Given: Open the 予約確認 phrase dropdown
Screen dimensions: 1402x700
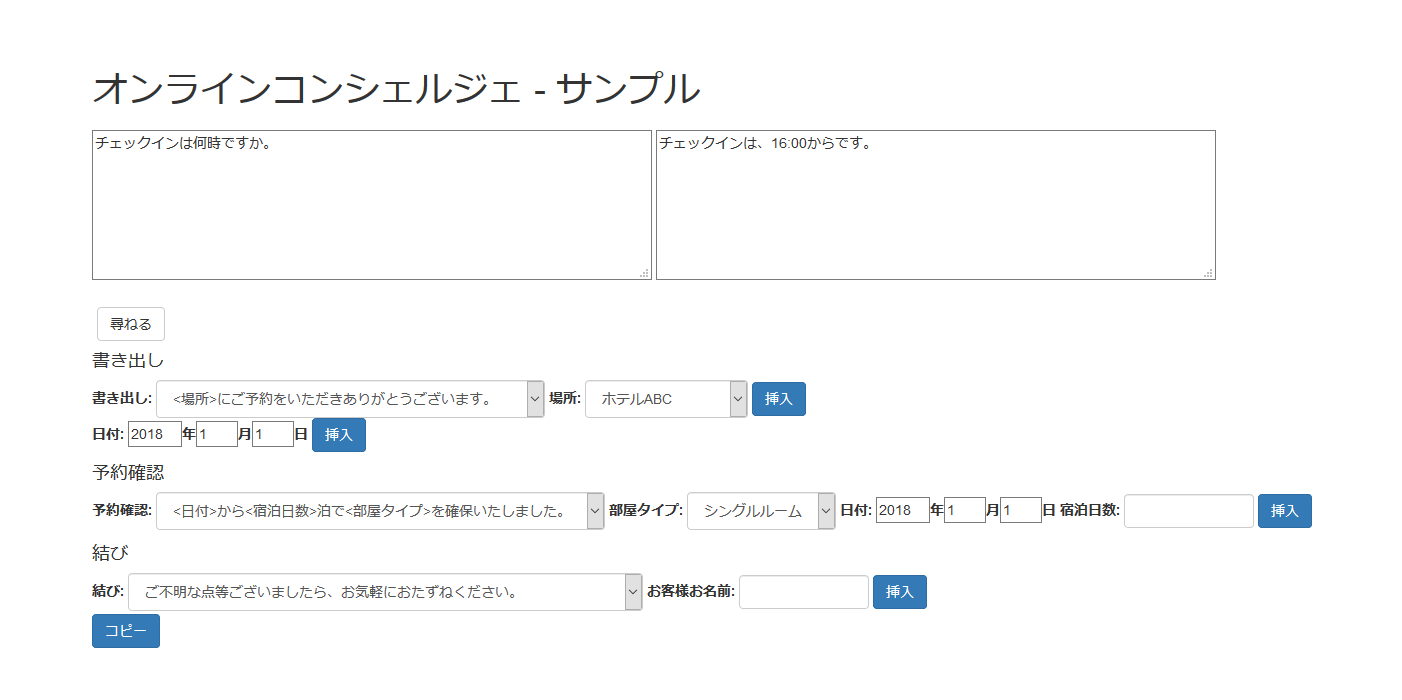Looking at the screenshot, I should pyautogui.click(x=380, y=511).
